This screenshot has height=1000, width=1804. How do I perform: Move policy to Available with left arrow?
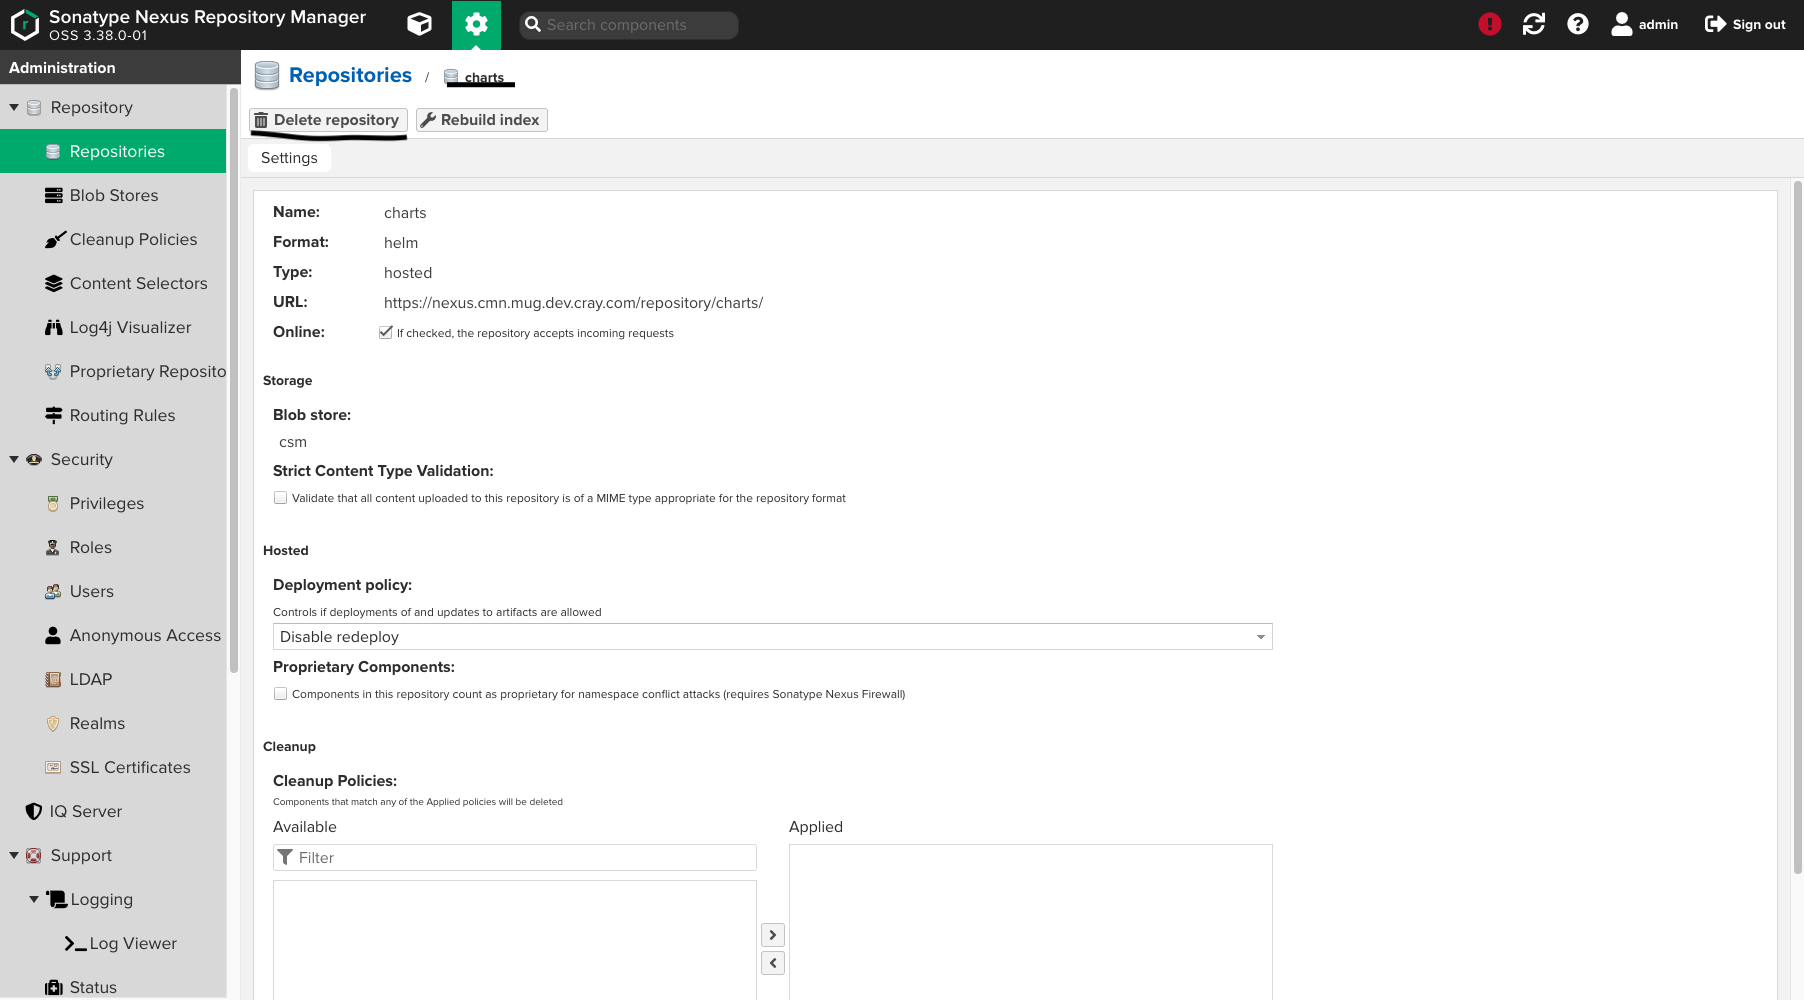(773, 963)
